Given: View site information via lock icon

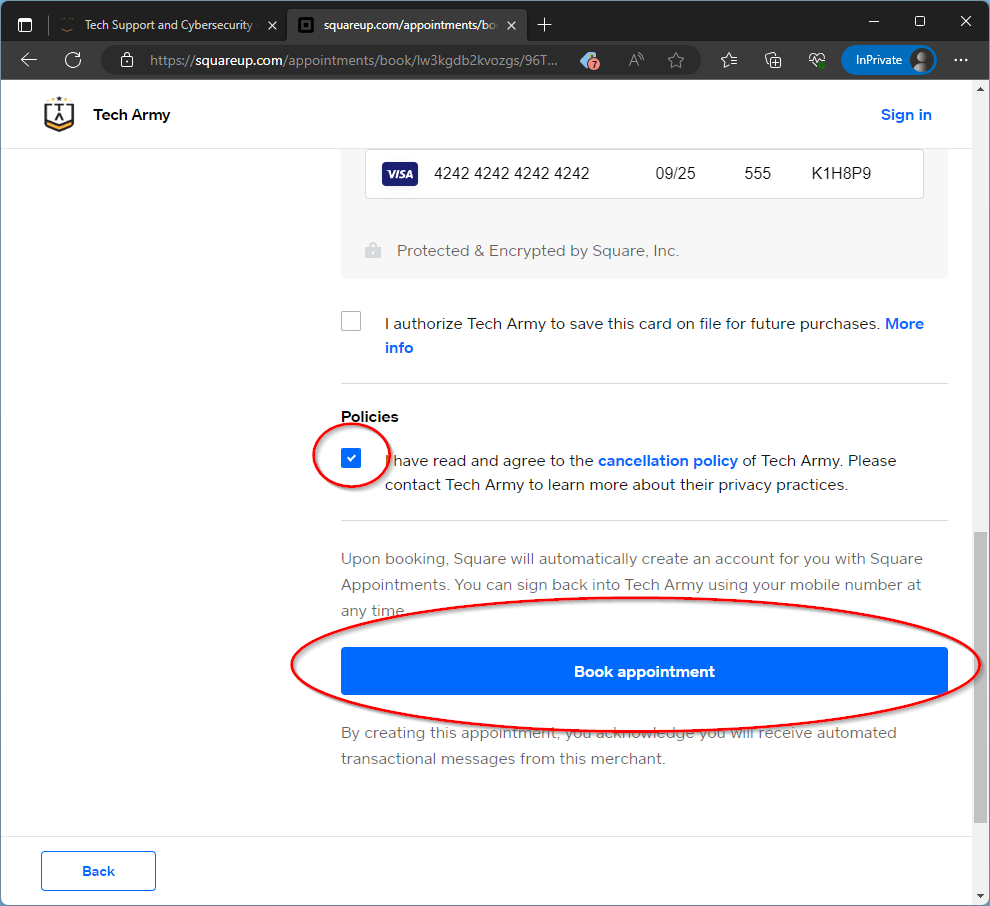Looking at the screenshot, I should point(127,60).
